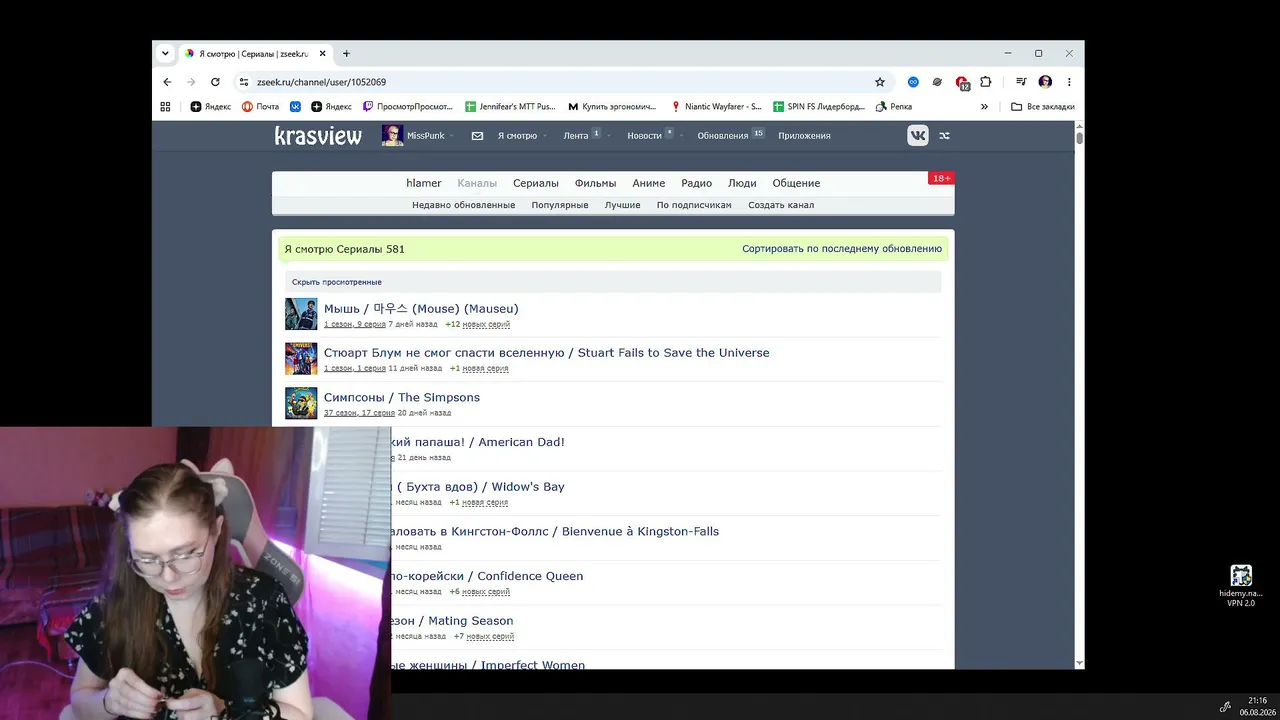This screenshot has height=720, width=1280.
Task: Go back to the previous page
Action: pyautogui.click(x=167, y=82)
